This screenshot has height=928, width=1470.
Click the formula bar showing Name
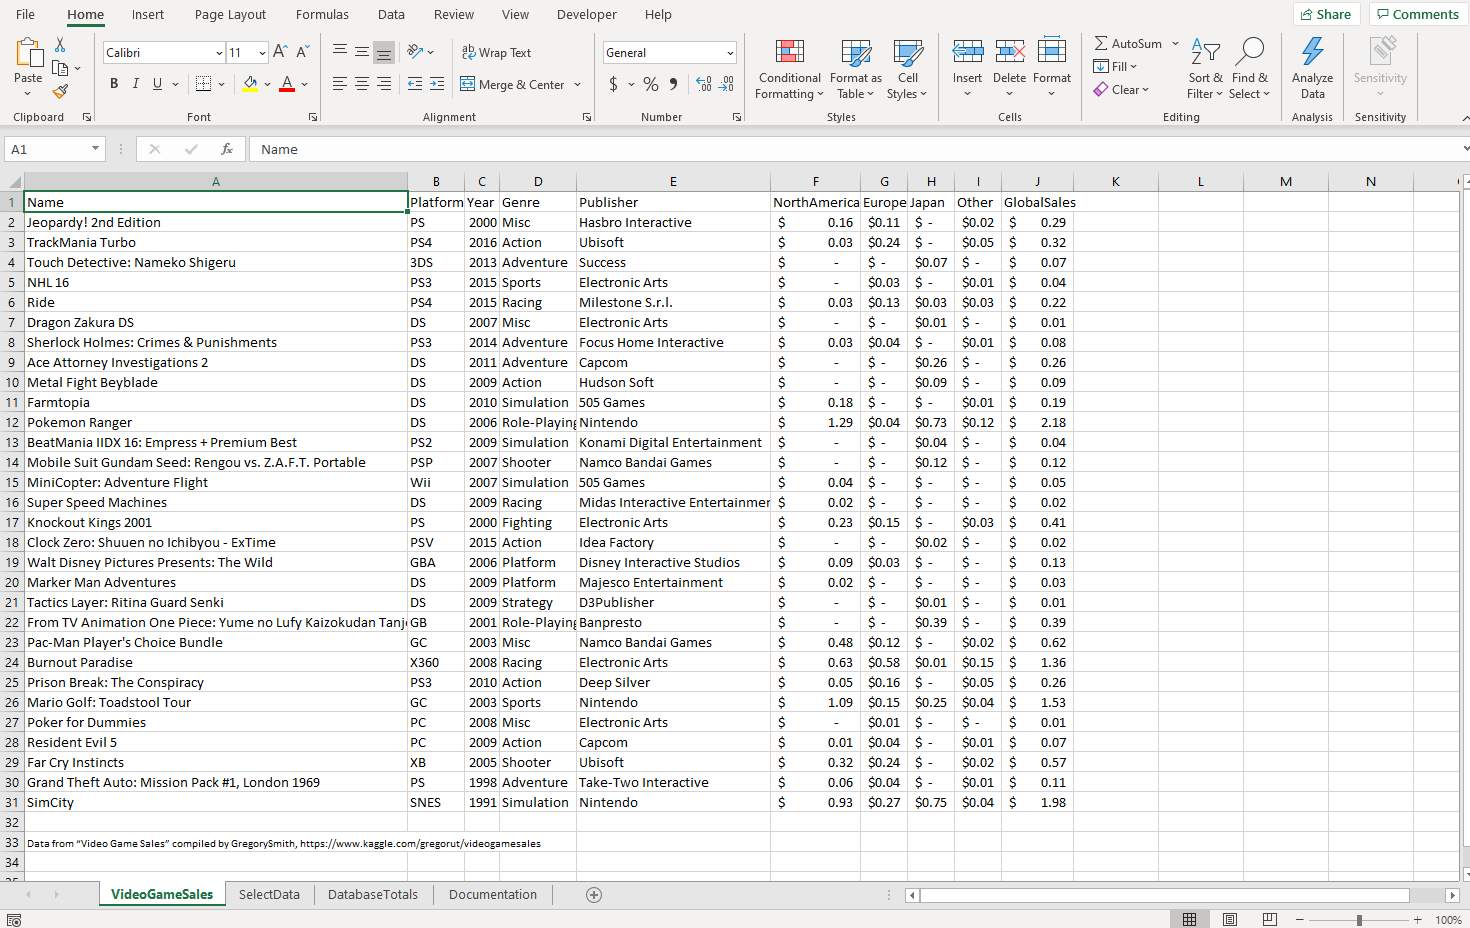pos(855,149)
